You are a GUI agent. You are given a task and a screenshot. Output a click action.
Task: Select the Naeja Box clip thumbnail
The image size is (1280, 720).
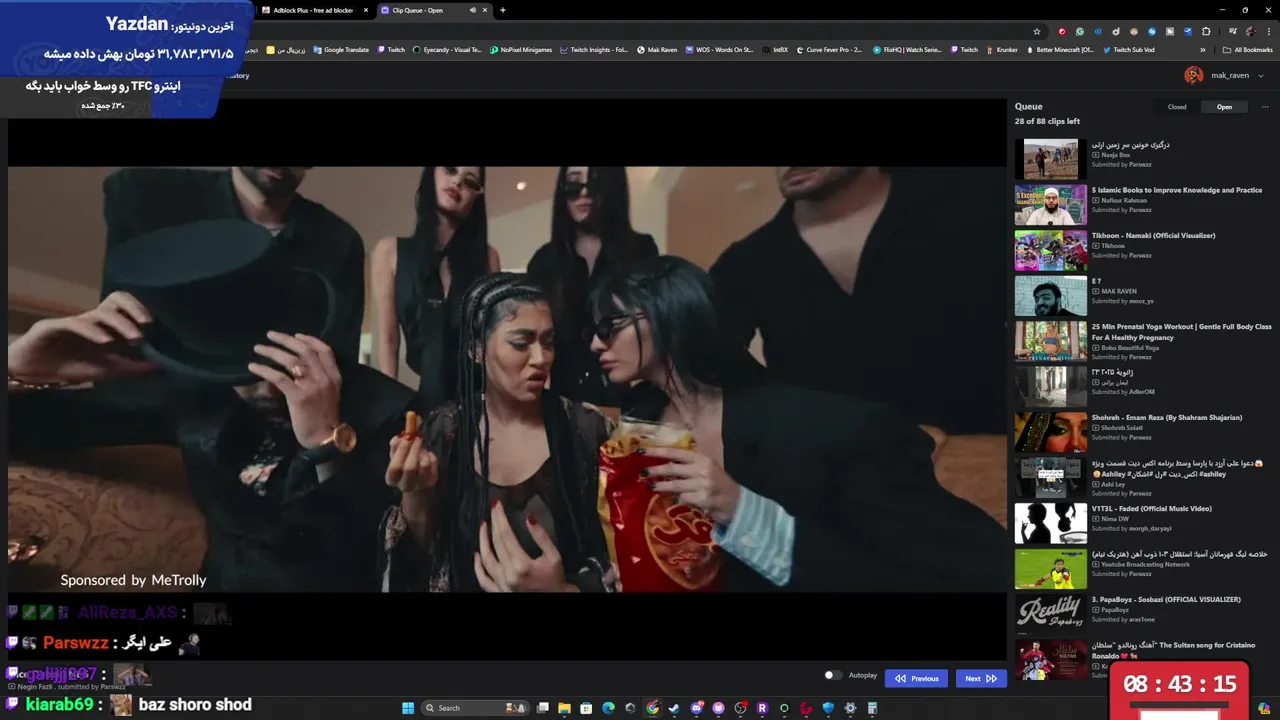(x=1050, y=159)
